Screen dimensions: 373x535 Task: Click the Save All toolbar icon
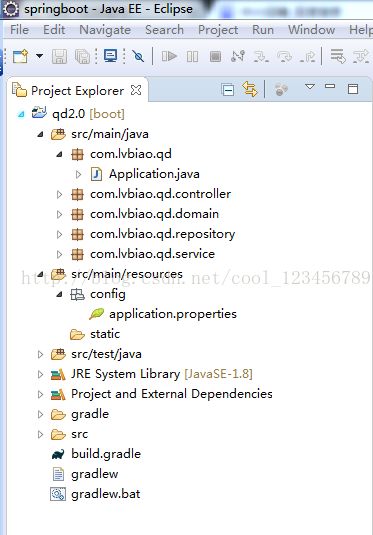[82, 56]
